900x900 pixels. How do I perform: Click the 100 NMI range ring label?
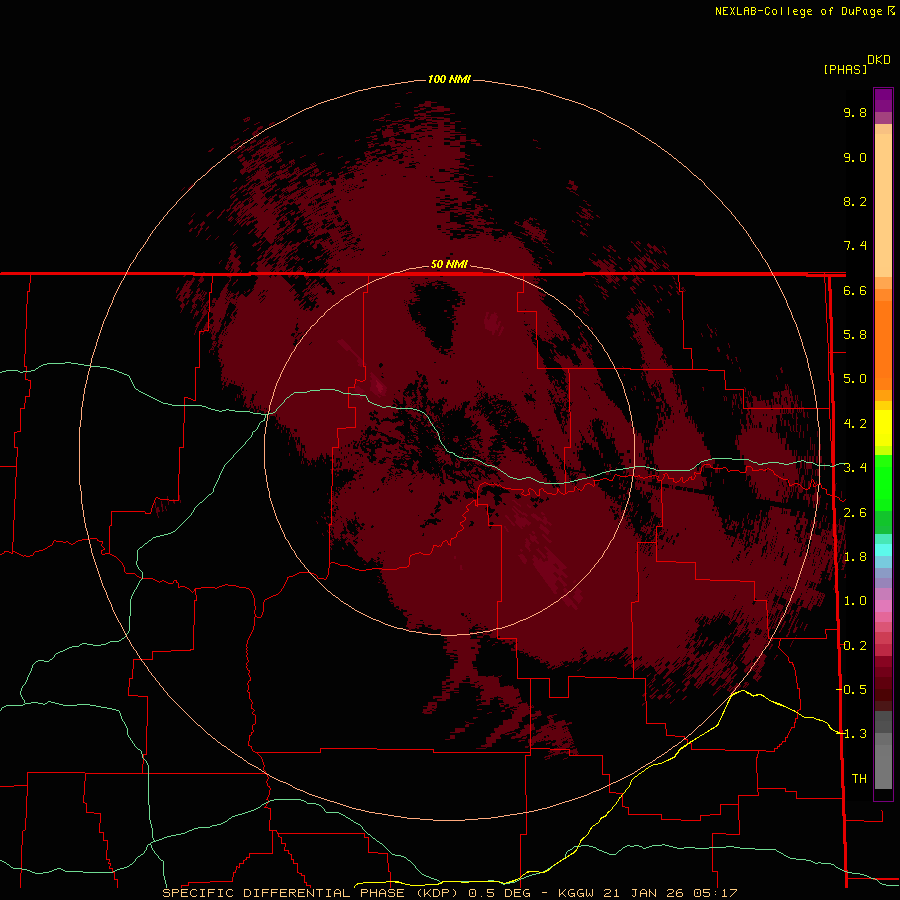pos(449,79)
